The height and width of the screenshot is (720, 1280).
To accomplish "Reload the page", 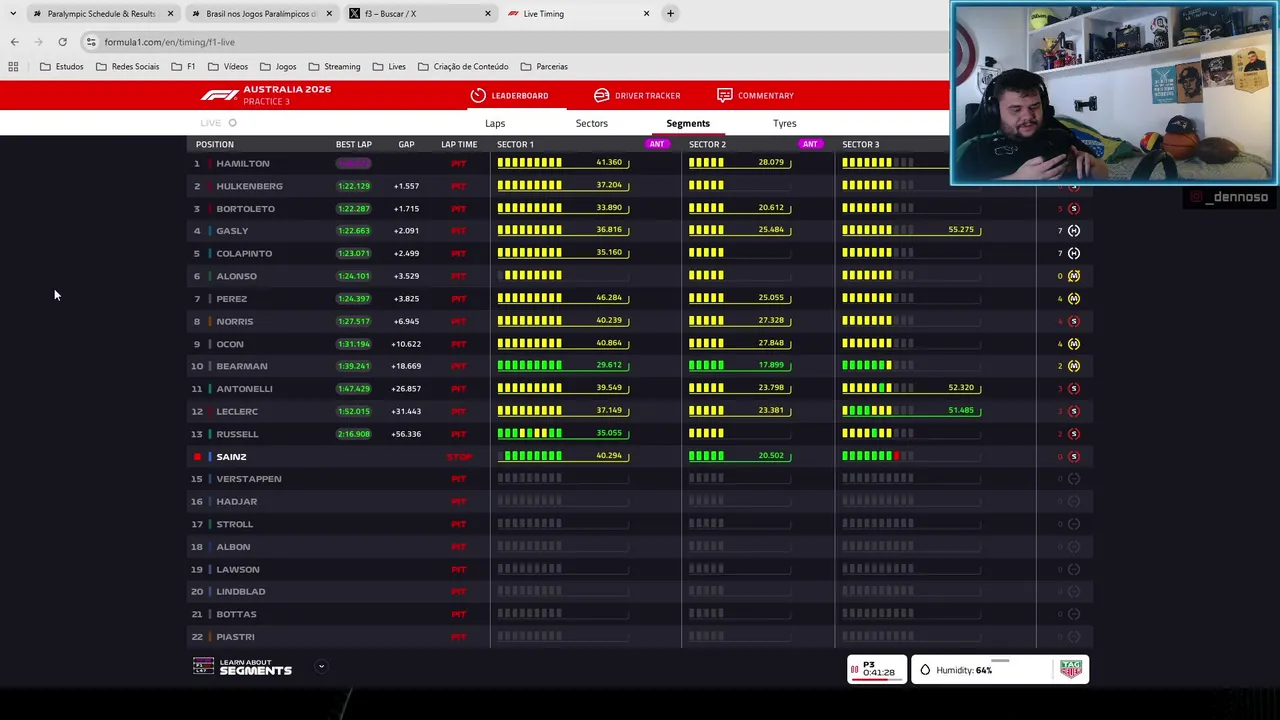I will click(62, 42).
